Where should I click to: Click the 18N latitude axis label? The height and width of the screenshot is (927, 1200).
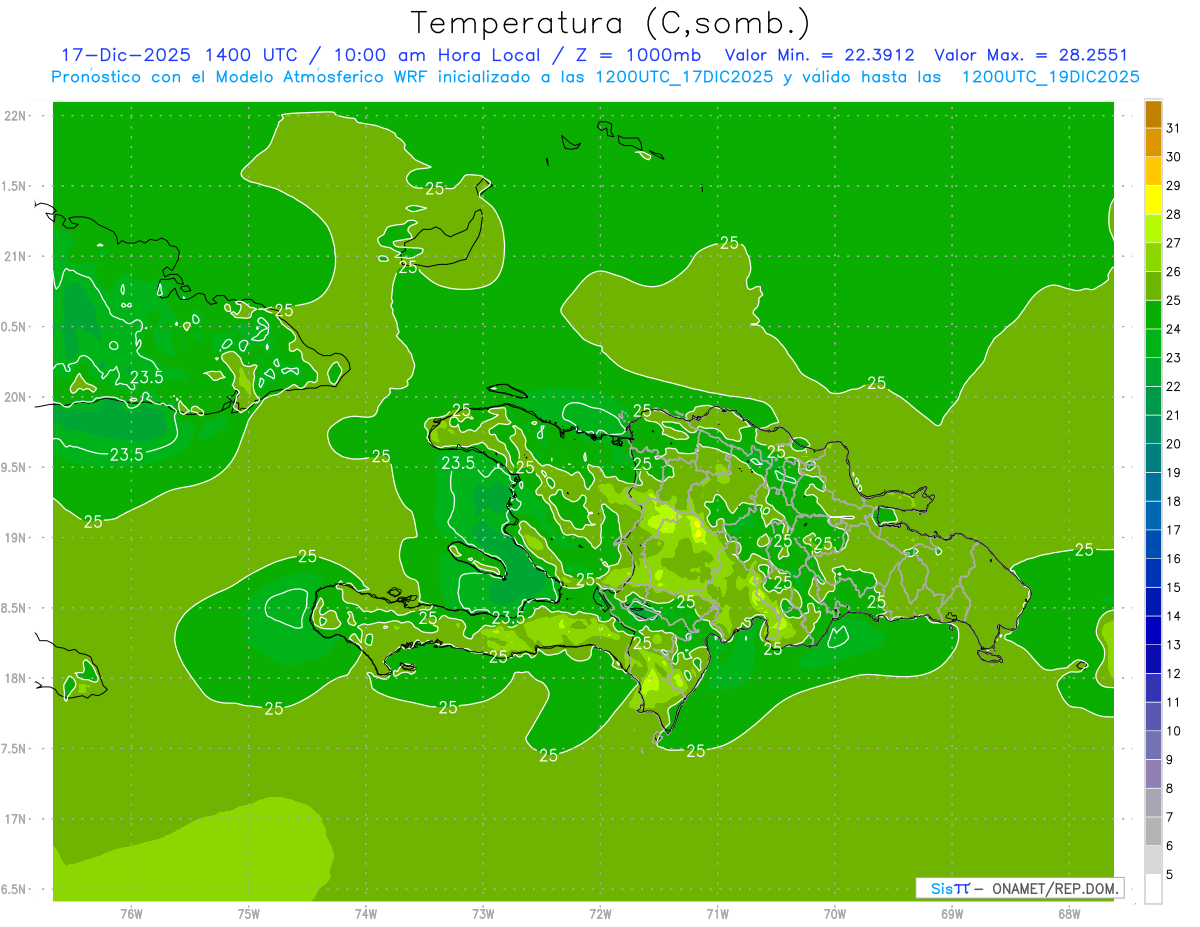coord(15,678)
